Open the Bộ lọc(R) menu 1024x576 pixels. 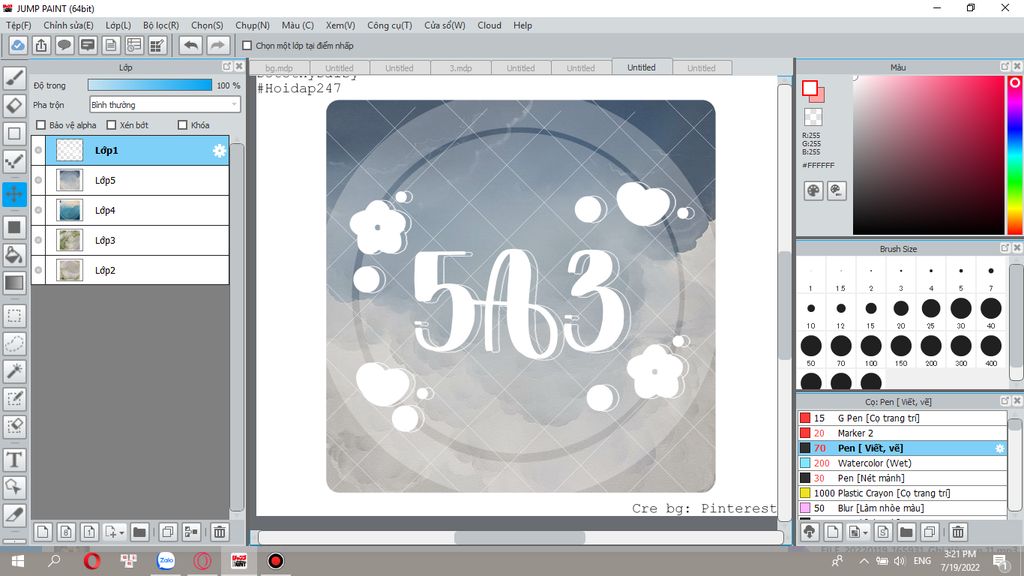(161, 25)
